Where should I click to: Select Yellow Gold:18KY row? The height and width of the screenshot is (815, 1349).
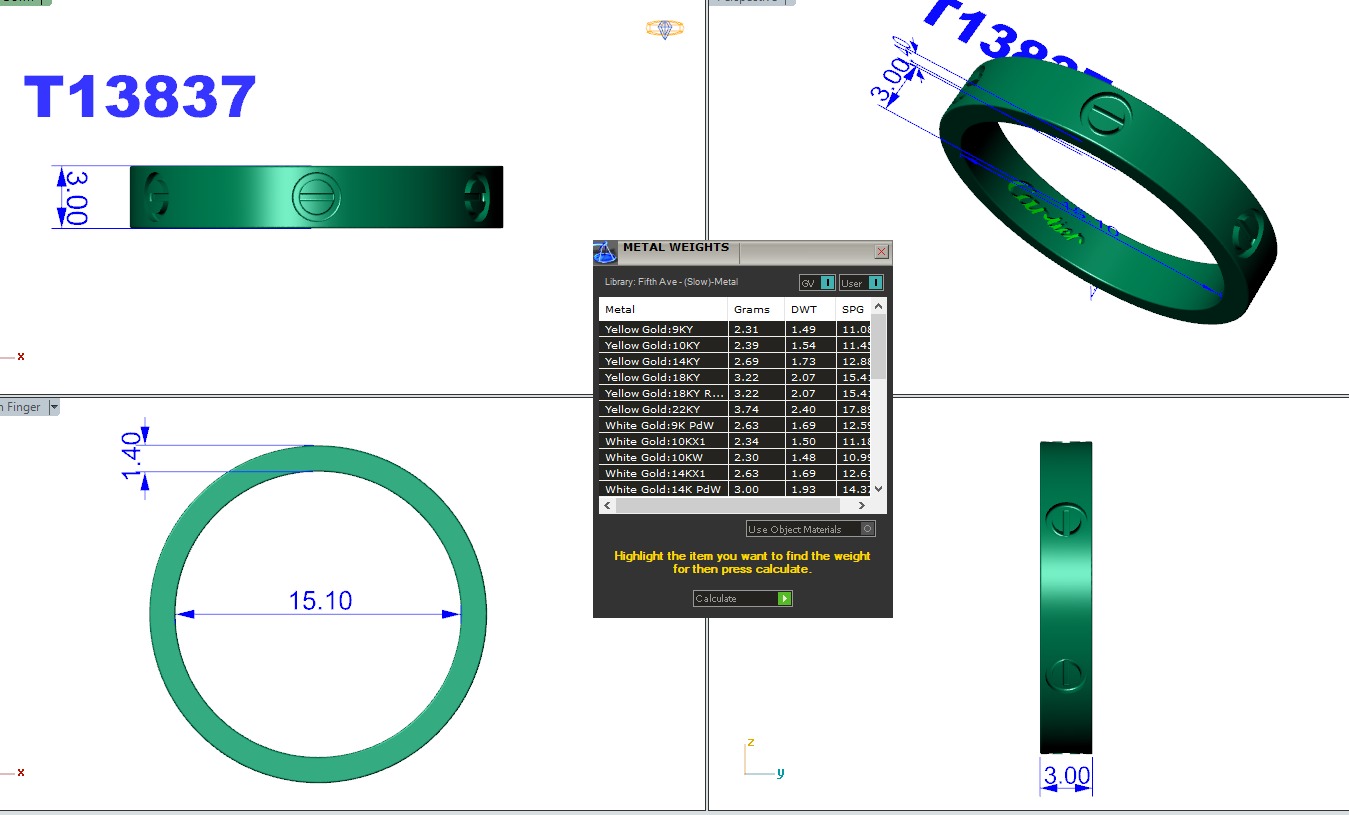662,378
